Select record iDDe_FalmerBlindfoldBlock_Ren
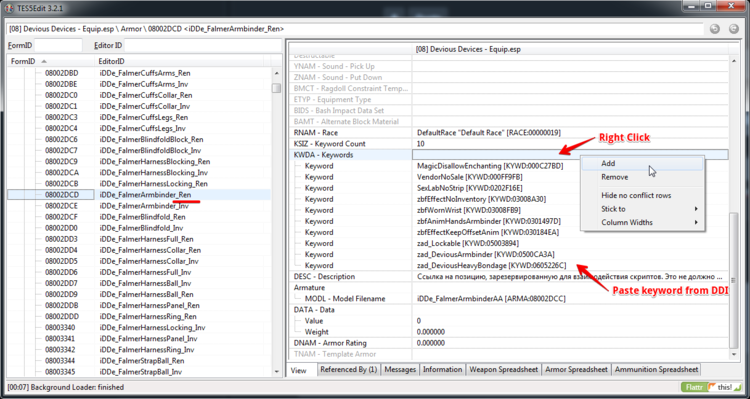This screenshot has height=399, width=750. [151, 139]
